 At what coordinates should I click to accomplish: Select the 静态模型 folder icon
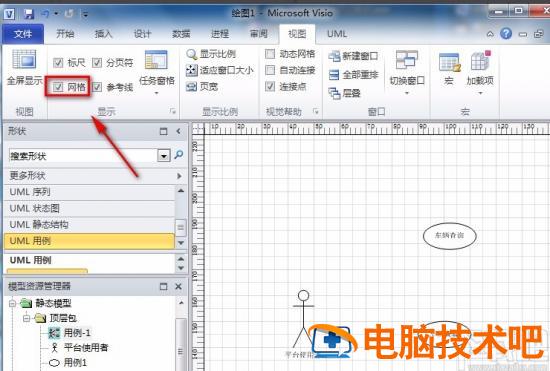(x=26, y=303)
